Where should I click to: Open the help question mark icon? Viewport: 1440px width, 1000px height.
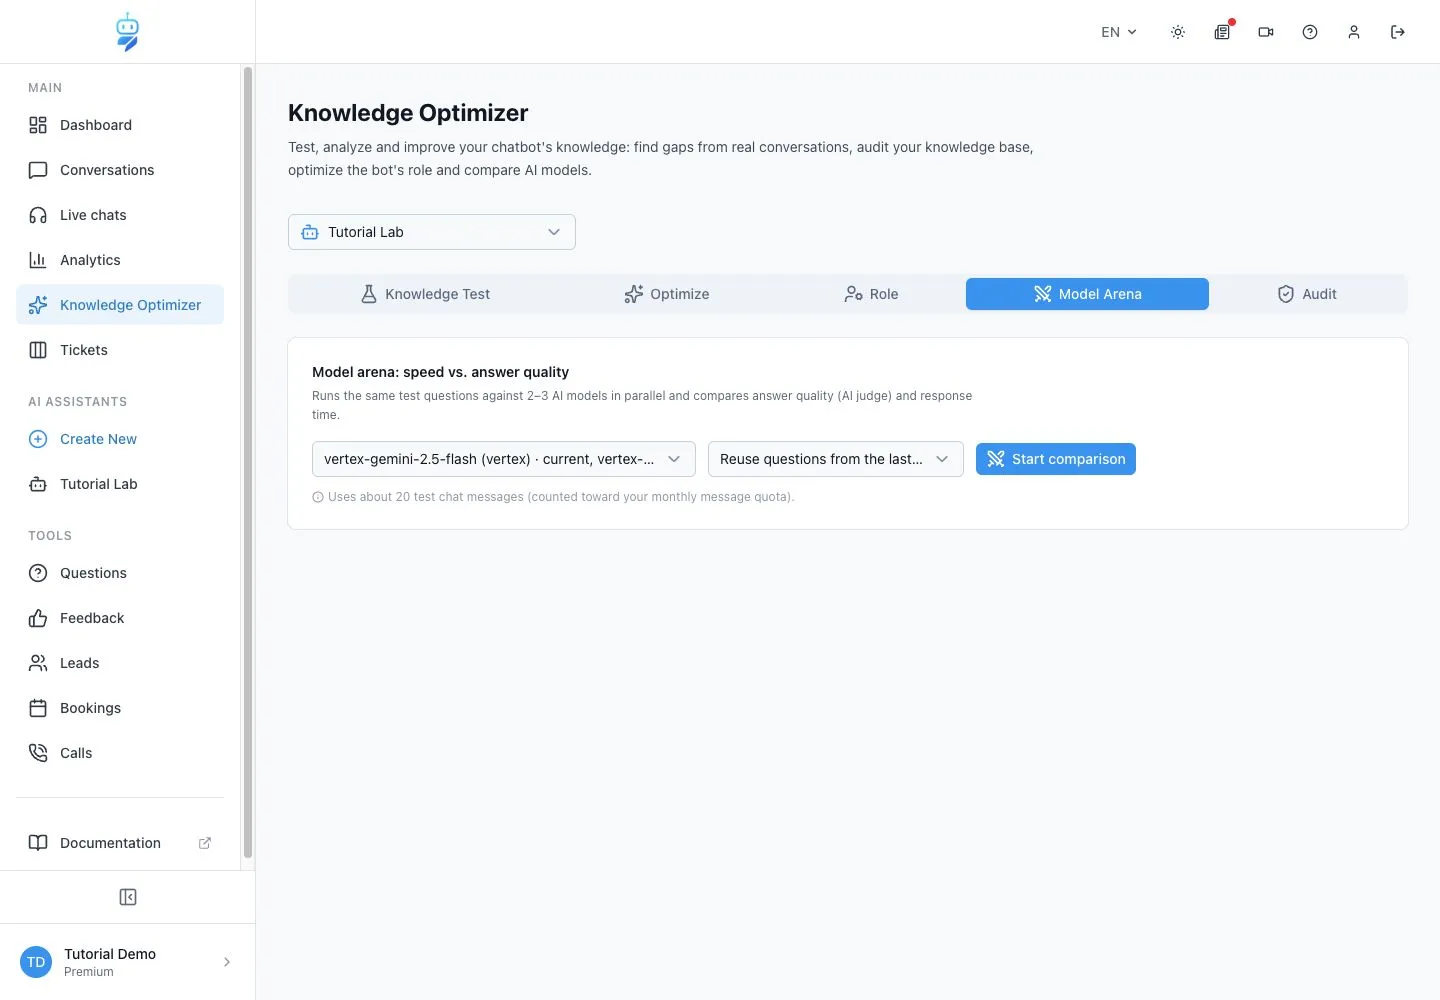coord(1310,32)
